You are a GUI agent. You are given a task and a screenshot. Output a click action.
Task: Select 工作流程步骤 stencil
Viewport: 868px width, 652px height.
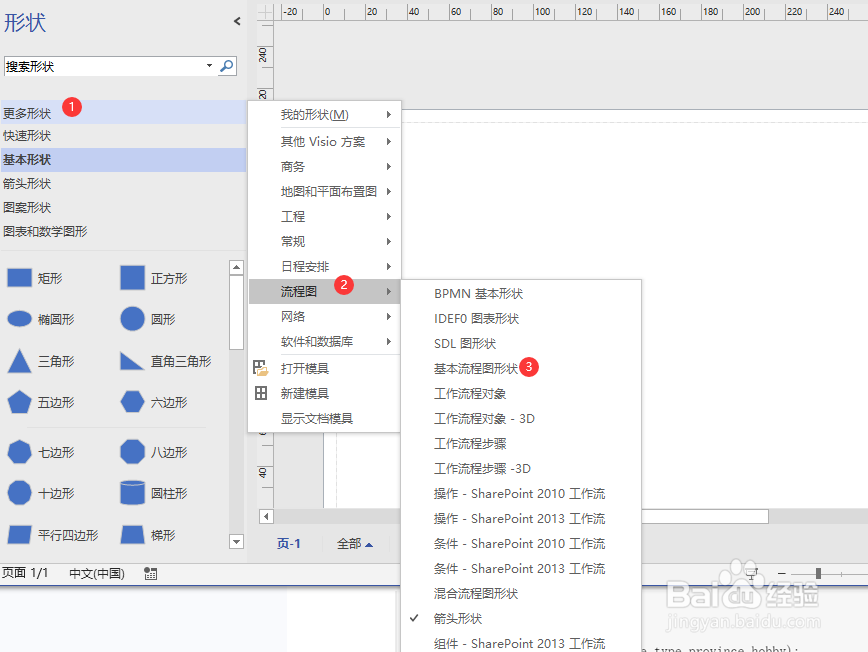[521, 443]
